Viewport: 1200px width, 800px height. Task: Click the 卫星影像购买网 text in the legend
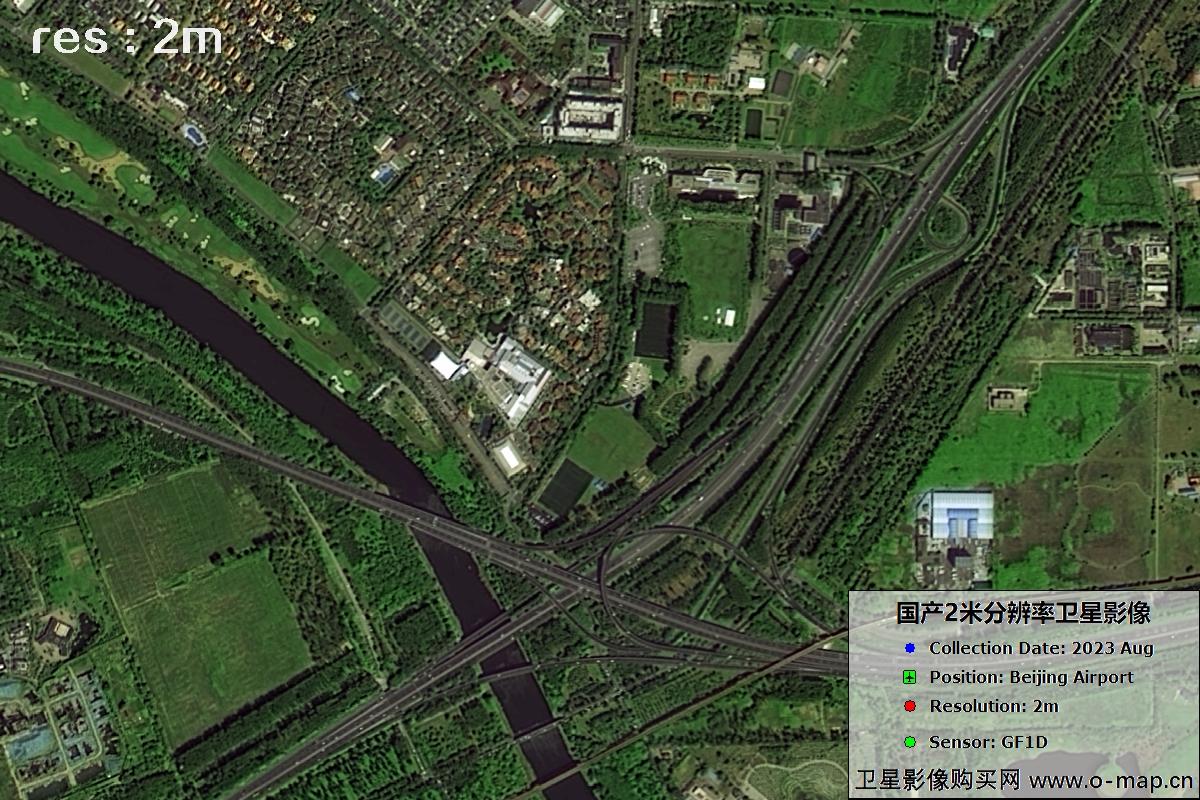tap(937, 780)
